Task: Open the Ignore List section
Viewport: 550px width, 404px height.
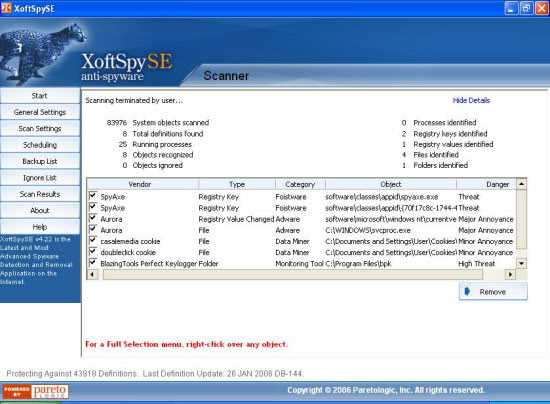Action: pyautogui.click(x=40, y=178)
